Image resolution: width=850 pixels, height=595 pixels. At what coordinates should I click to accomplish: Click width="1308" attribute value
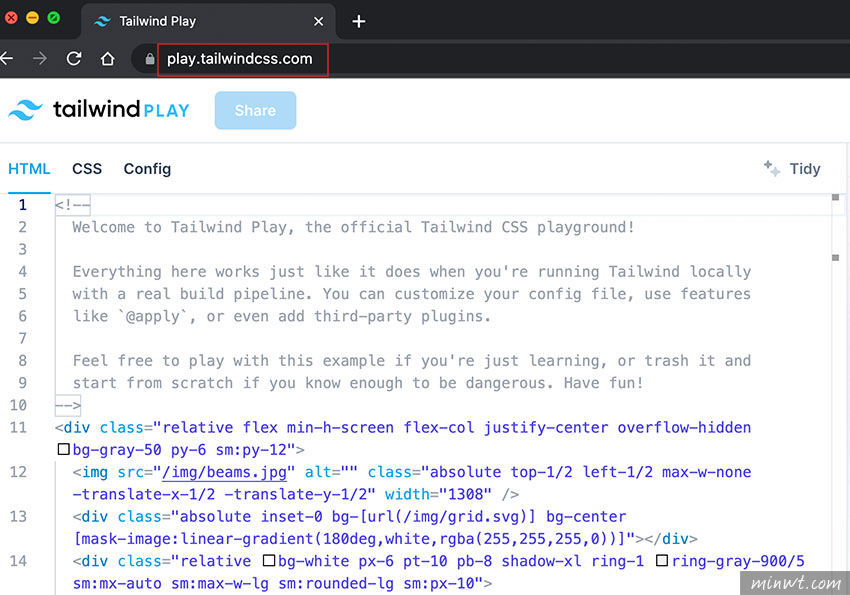pos(465,494)
